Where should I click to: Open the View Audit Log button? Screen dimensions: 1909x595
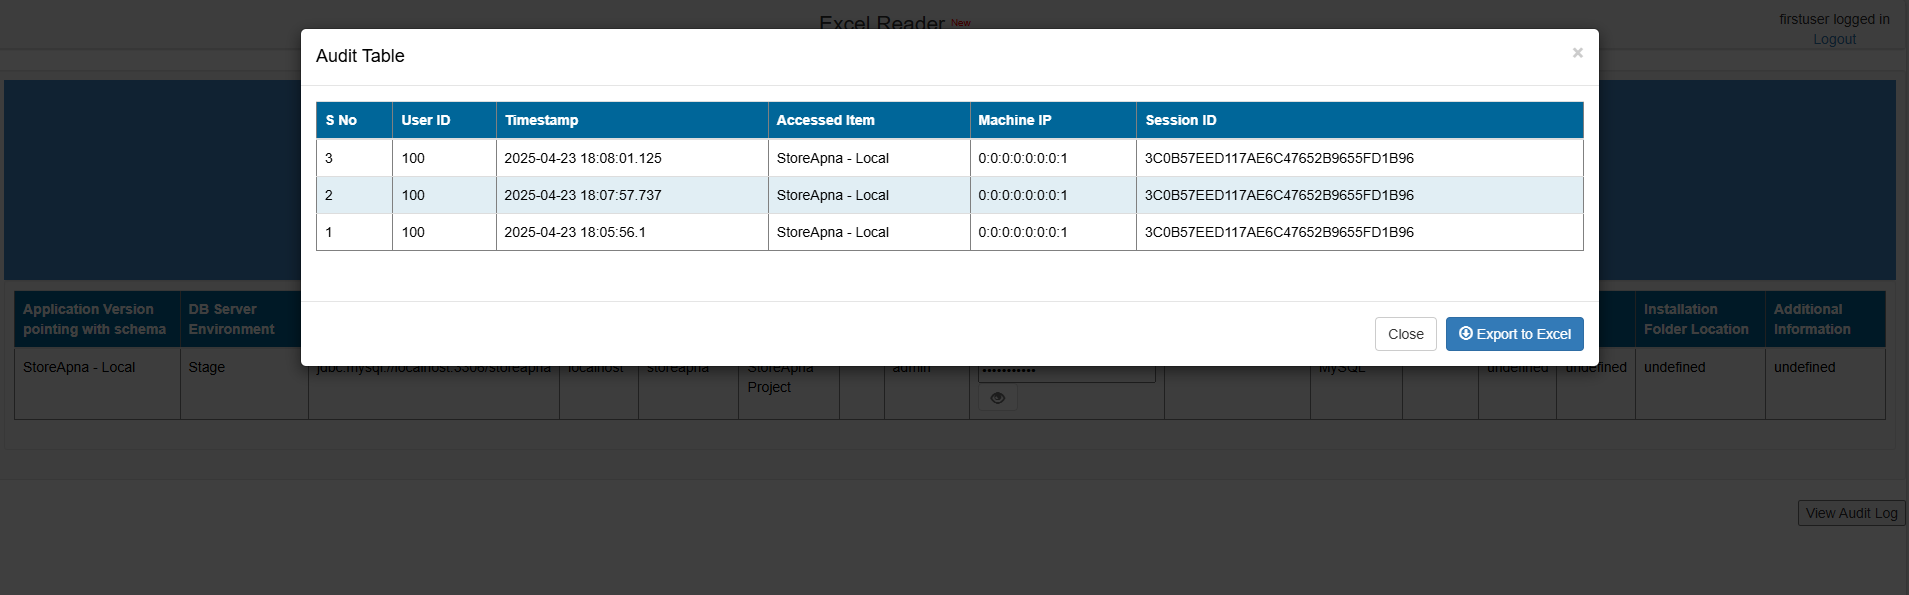[1851, 513]
